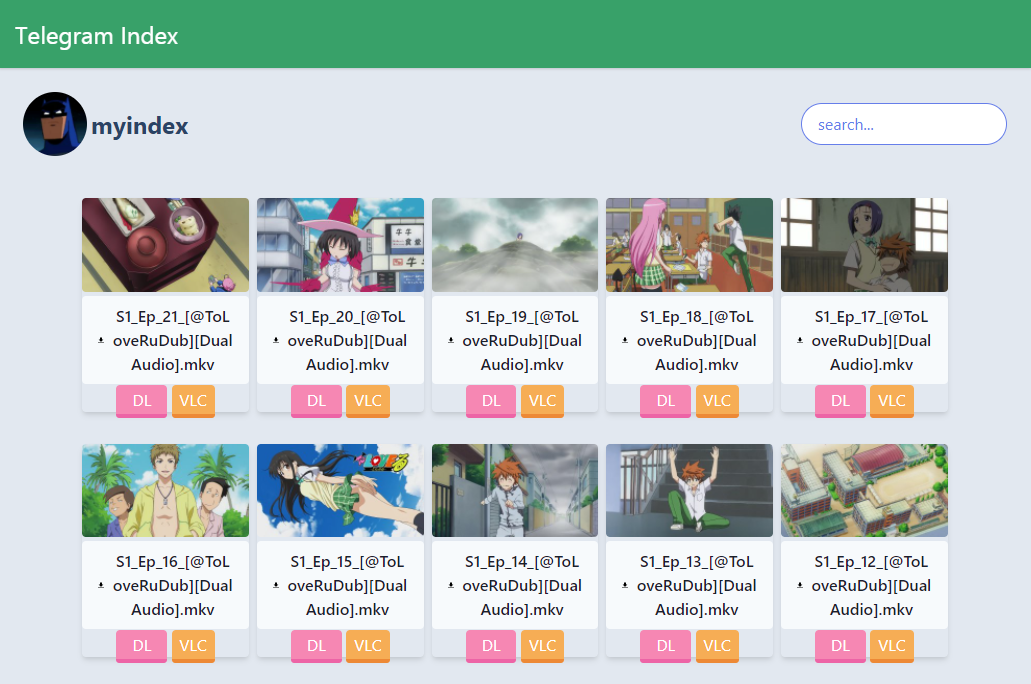Screen dimensions: 1031x684
Task: Select VLC for S1_Ep_12 file
Action: 892,646
